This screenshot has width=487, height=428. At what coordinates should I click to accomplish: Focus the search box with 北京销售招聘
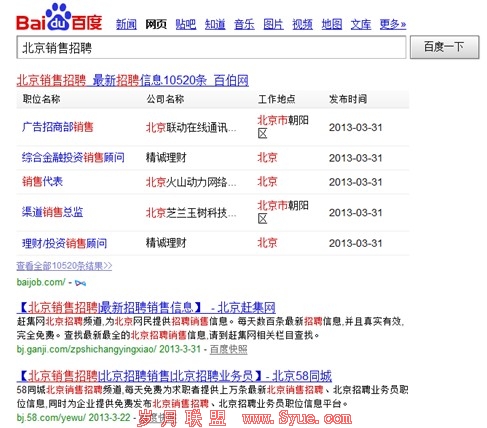point(211,48)
